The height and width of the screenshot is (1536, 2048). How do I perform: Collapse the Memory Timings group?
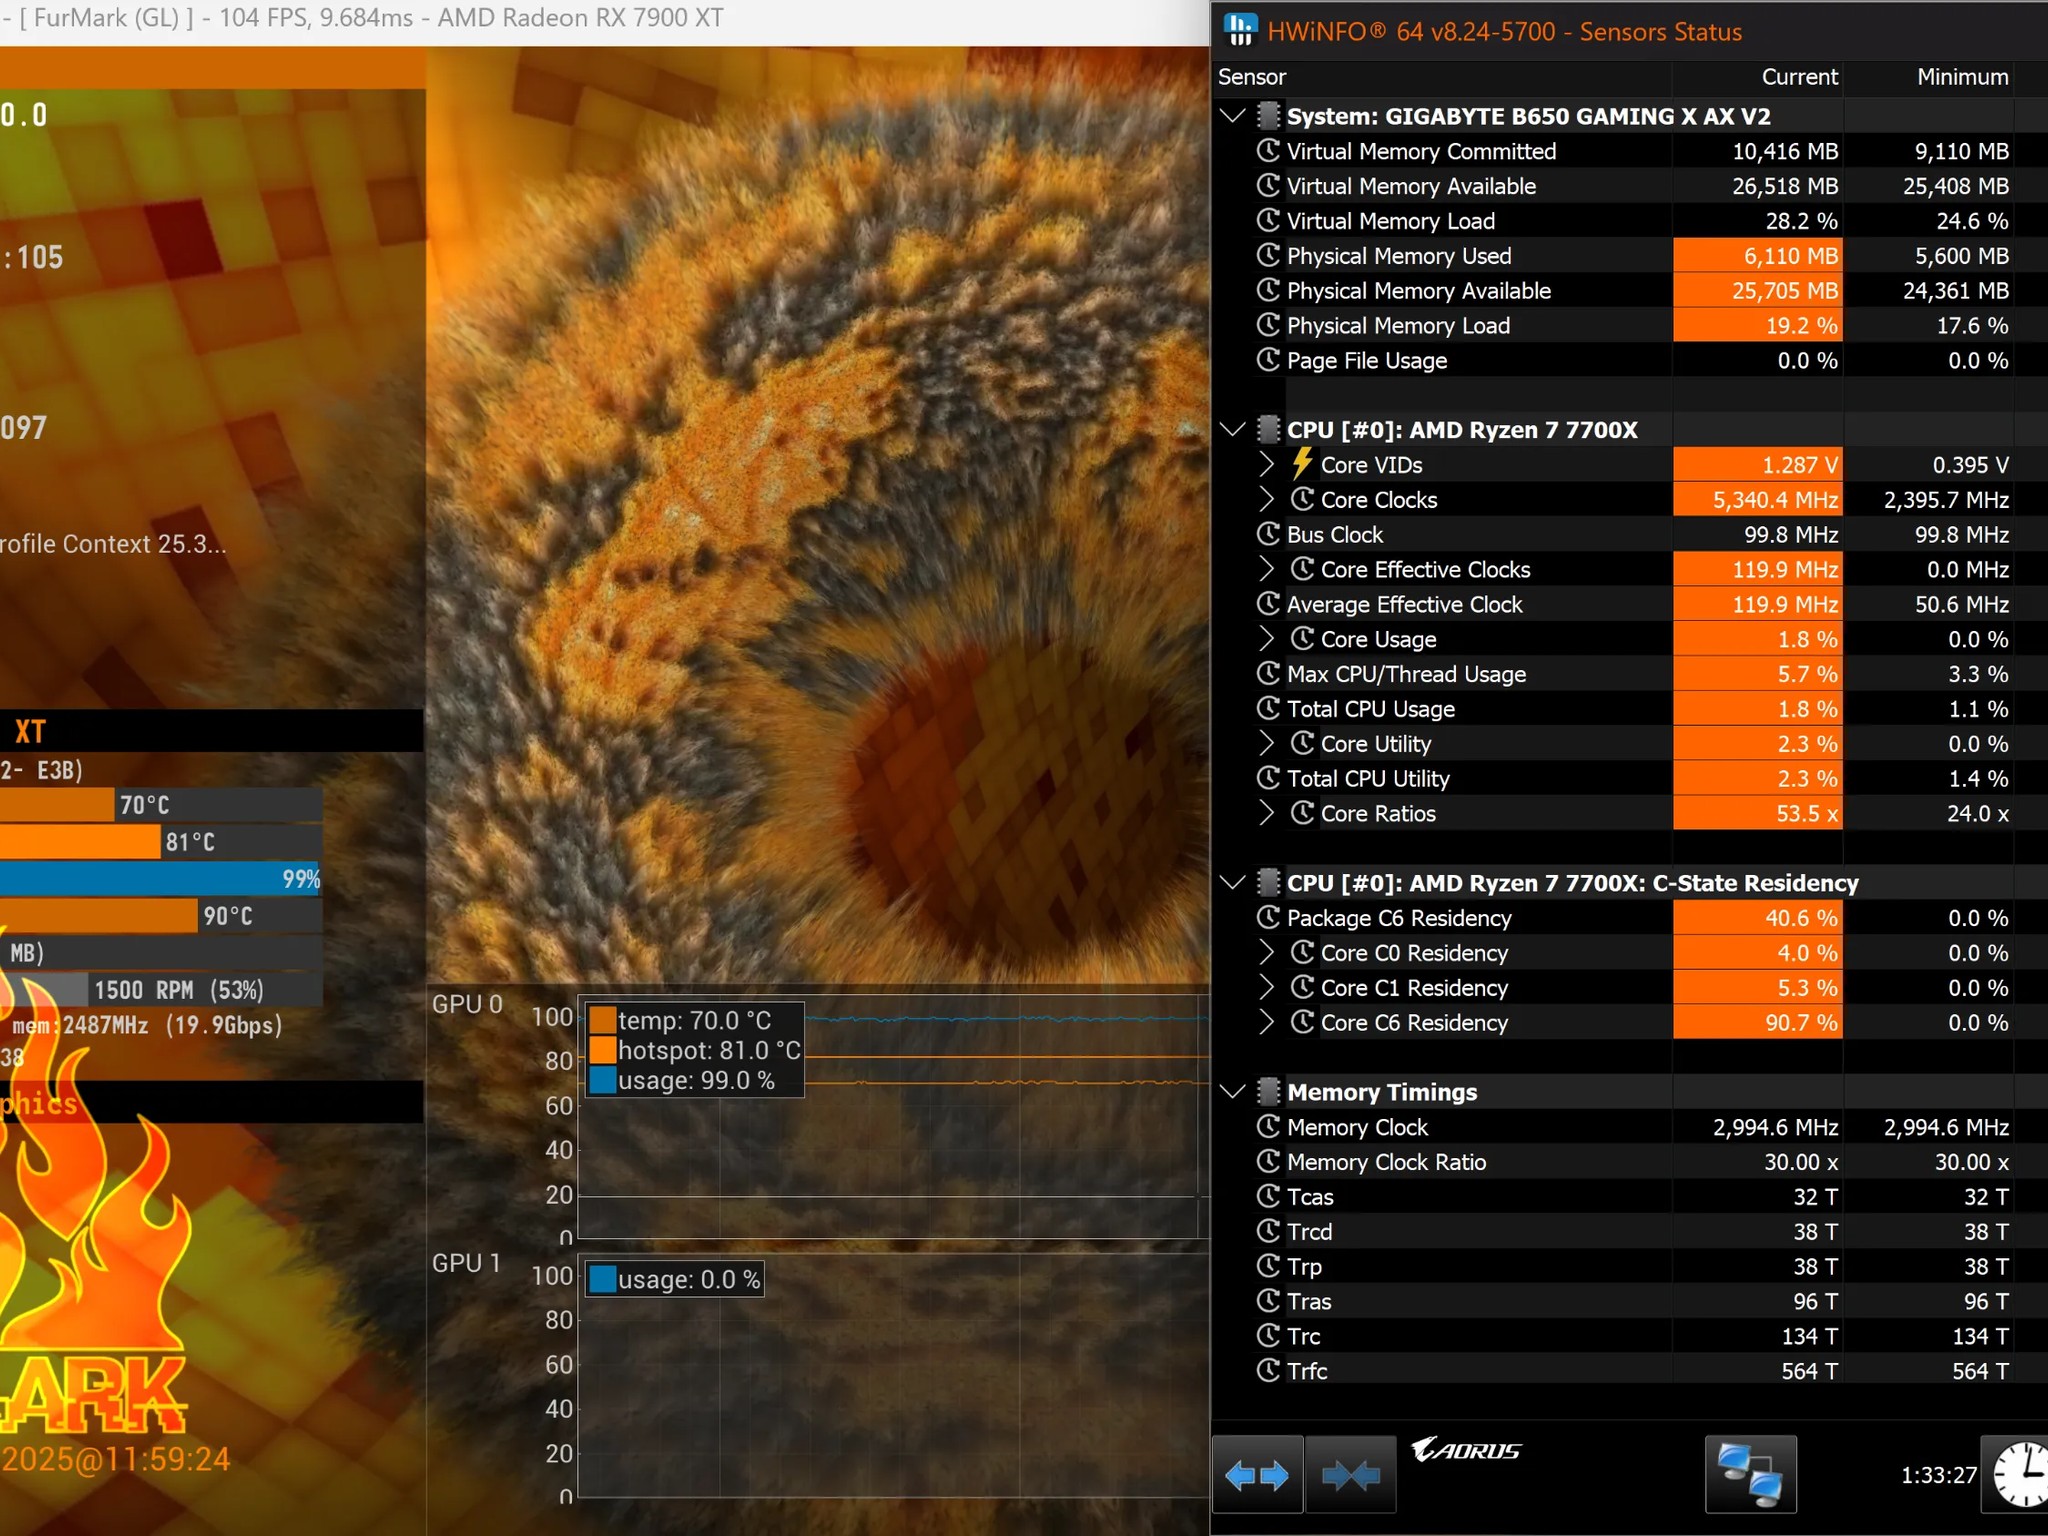pyautogui.click(x=1233, y=1091)
